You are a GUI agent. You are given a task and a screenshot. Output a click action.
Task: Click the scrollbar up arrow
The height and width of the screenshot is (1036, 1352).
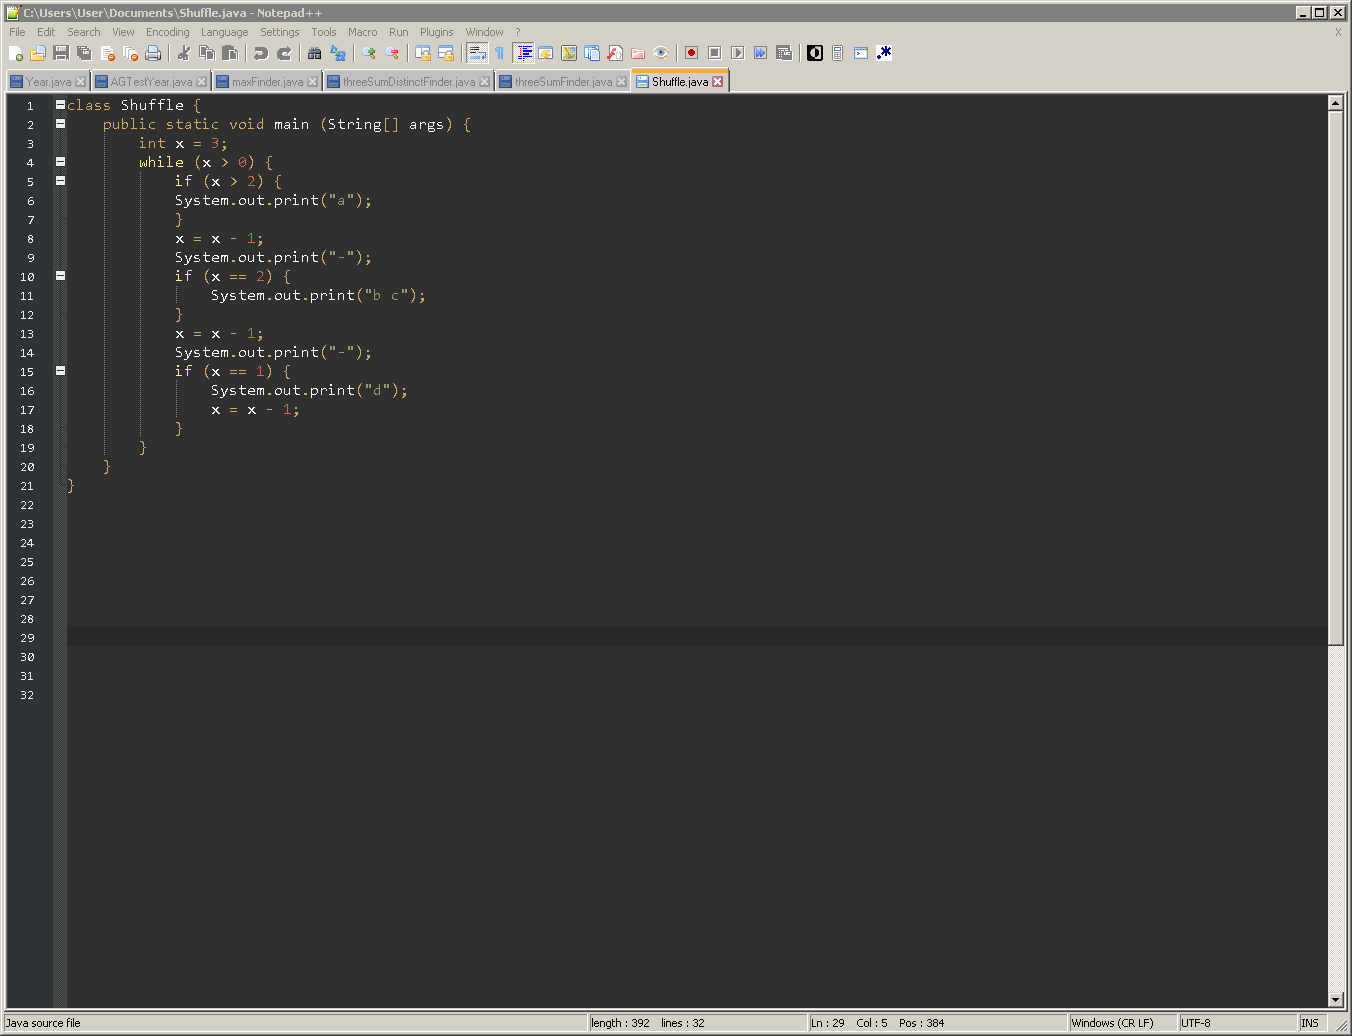coord(1335,103)
